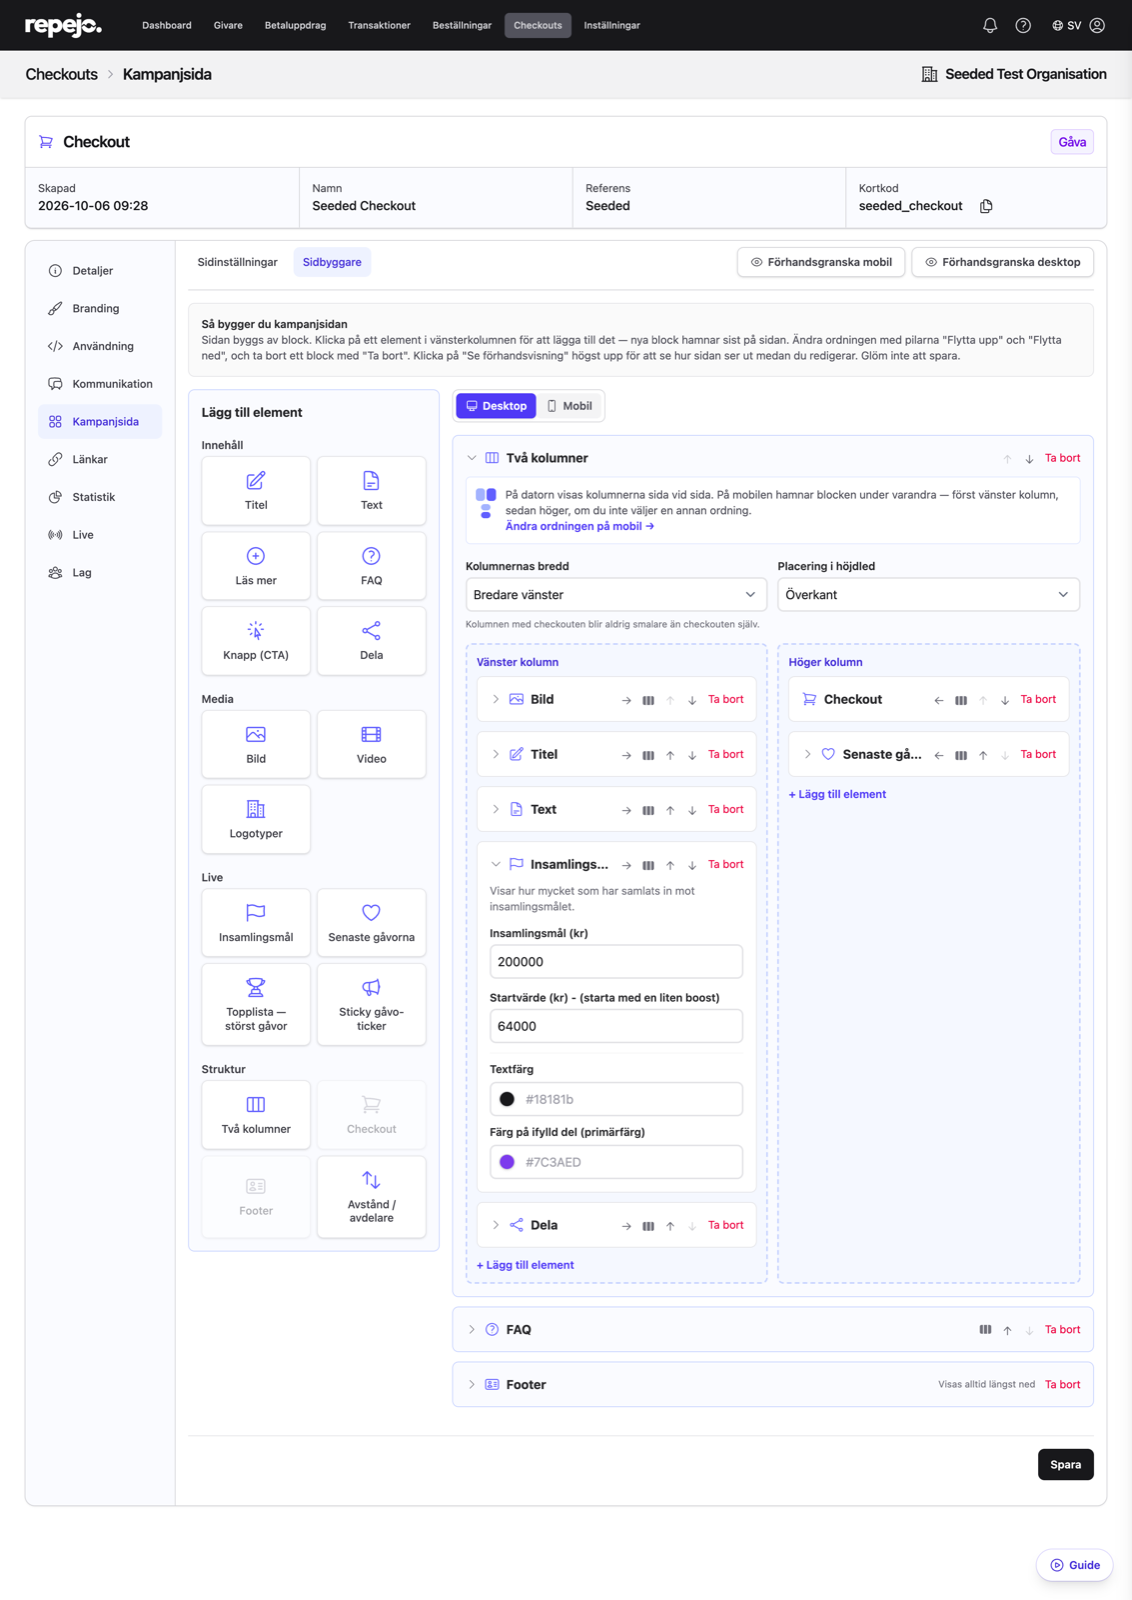The image size is (1132, 1600).
Task: Add a Senaste gåvorna element
Action: pyautogui.click(x=371, y=923)
